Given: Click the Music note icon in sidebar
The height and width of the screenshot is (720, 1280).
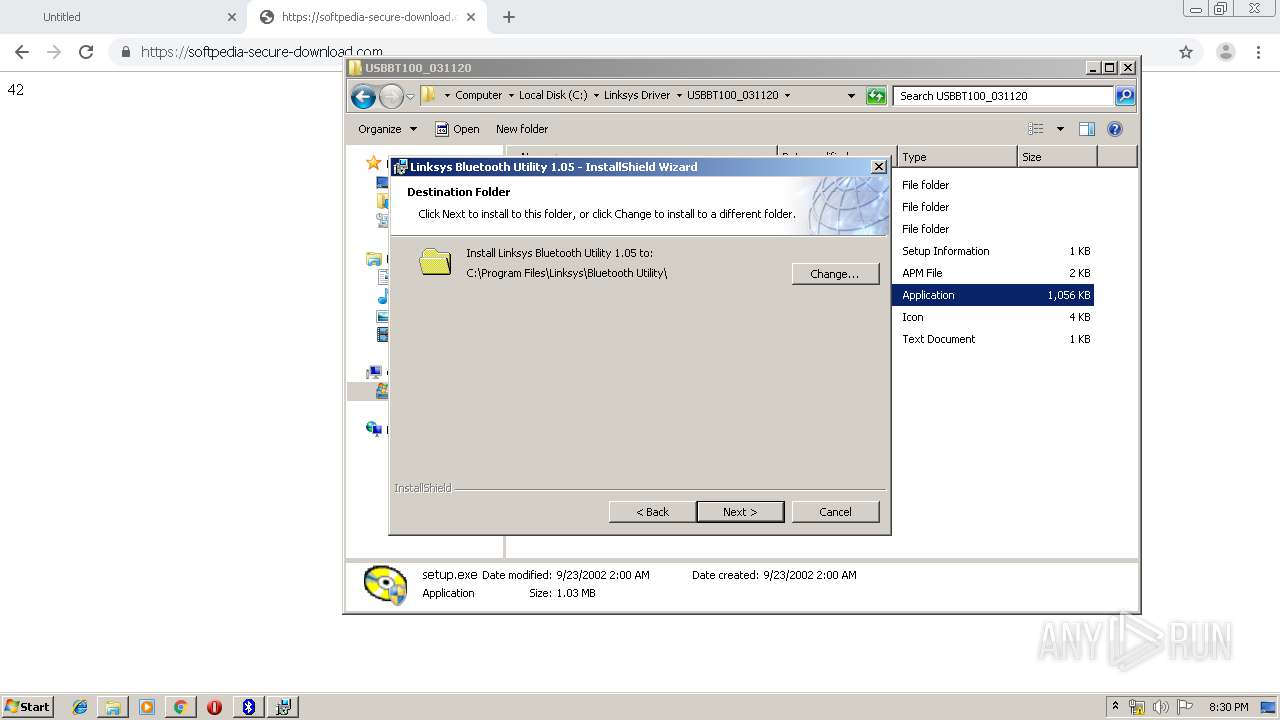Looking at the screenshot, I should click(x=383, y=297).
